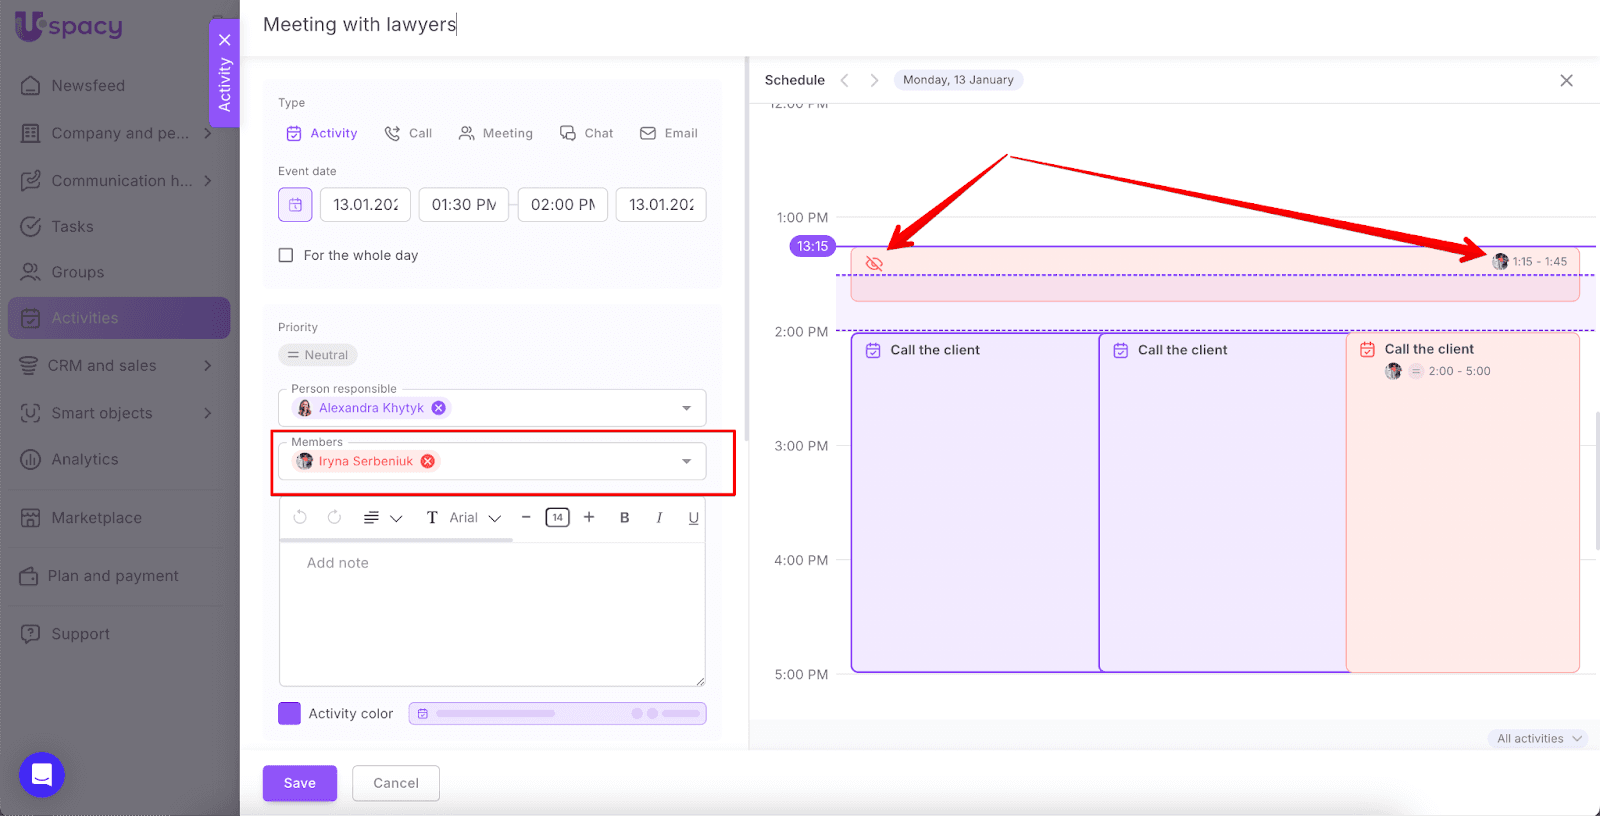The image size is (1600, 816).
Task: Open the All activities filter dropdown
Action: [x=1538, y=738]
